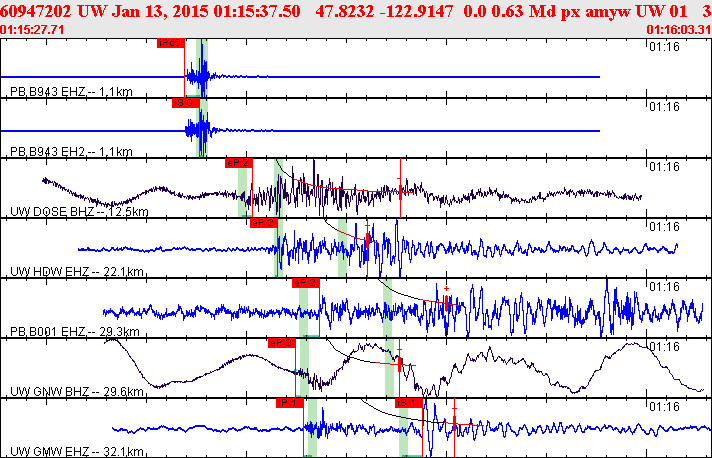Click the event header 60947202 UW text
The width and height of the screenshot is (712, 458).
pos(52,11)
